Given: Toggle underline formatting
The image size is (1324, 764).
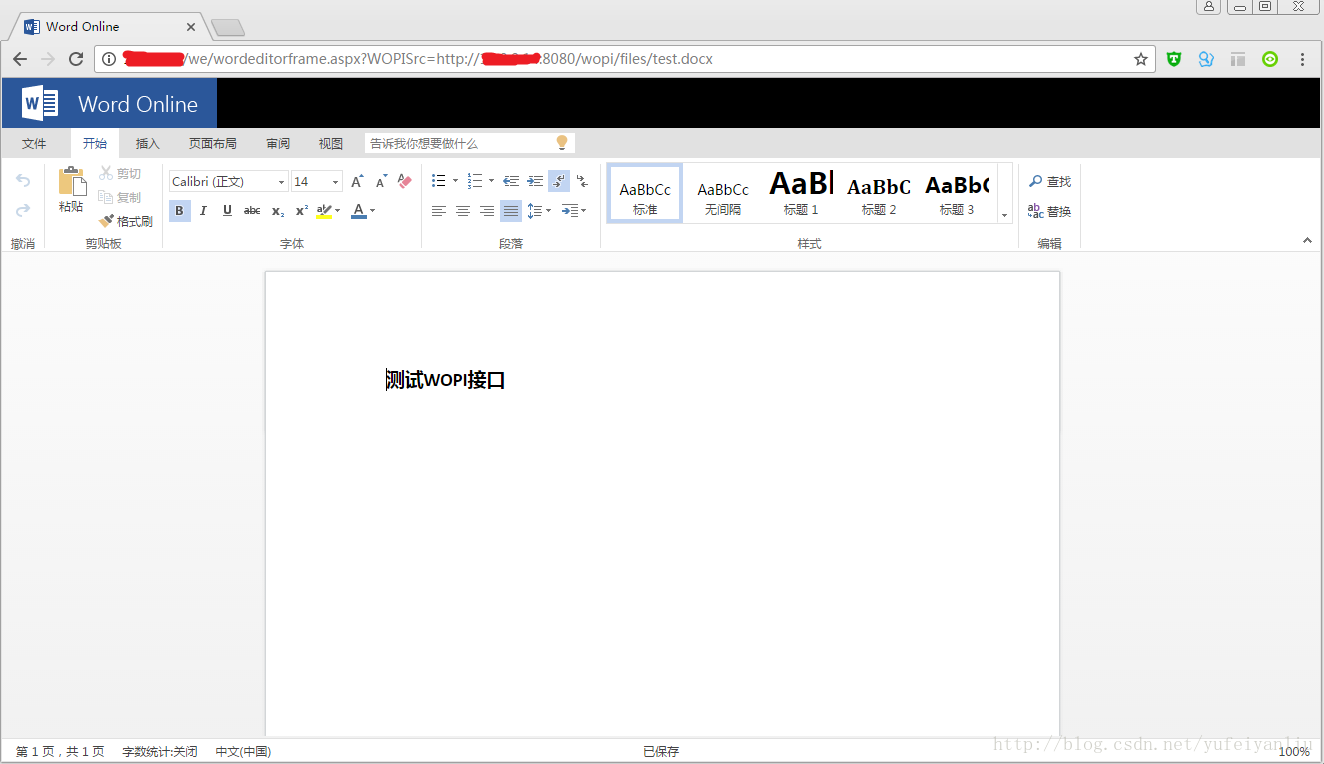Looking at the screenshot, I should pyautogui.click(x=228, y=211).
